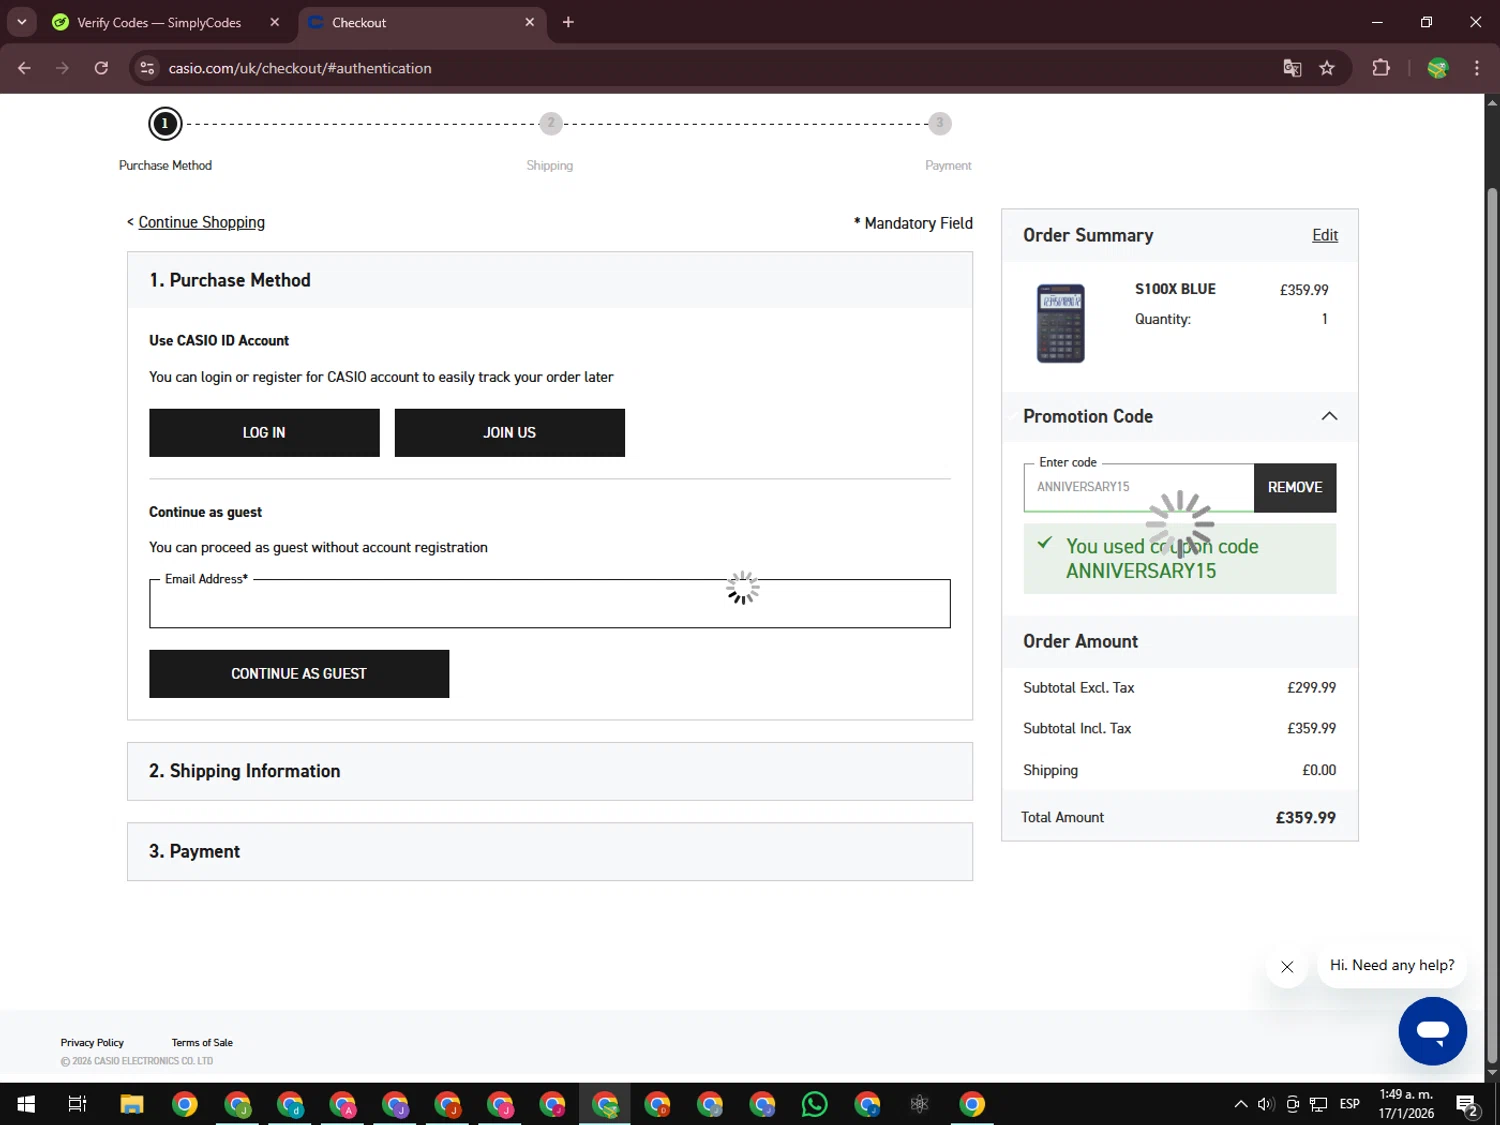Open the tab search dropdown

(21, 22)
